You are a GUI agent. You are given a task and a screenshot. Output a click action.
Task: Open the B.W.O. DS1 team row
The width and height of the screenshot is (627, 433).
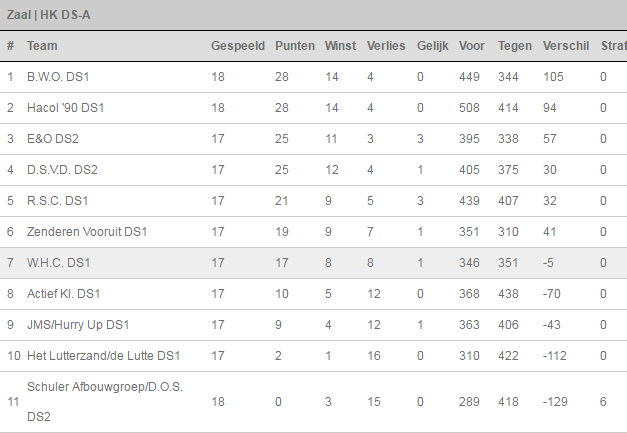pos(314,77)
